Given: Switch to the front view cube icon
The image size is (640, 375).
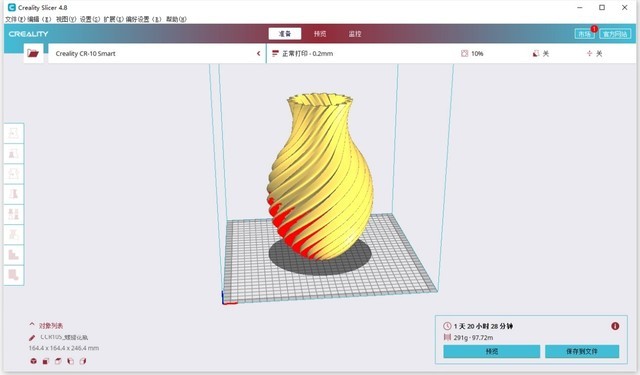Looking at the screenshot, I should point(46,361).
